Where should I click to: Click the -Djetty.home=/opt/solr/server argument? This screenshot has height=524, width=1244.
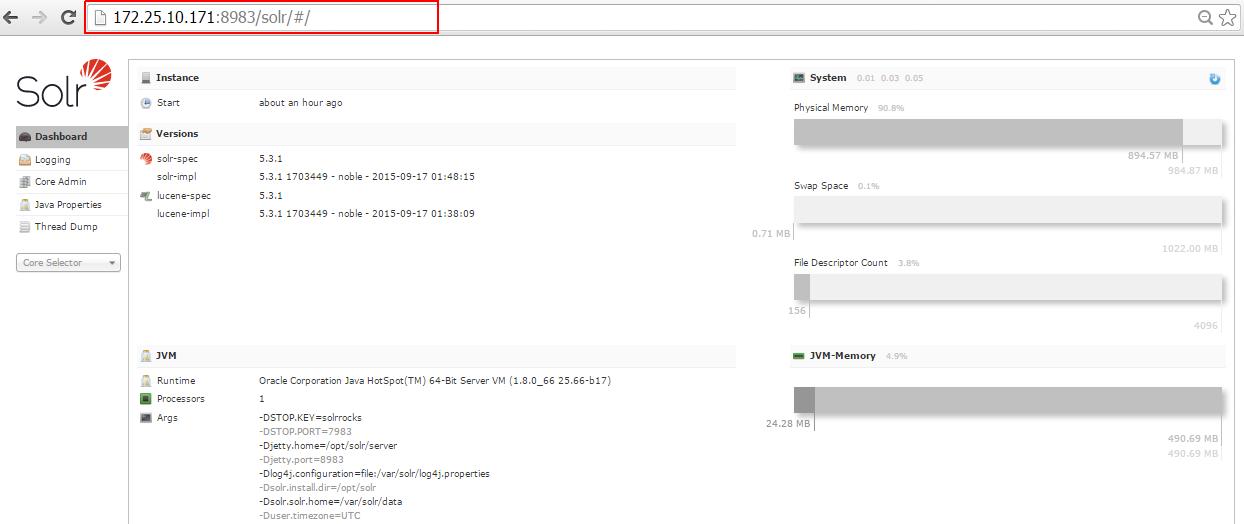(328, 446)
